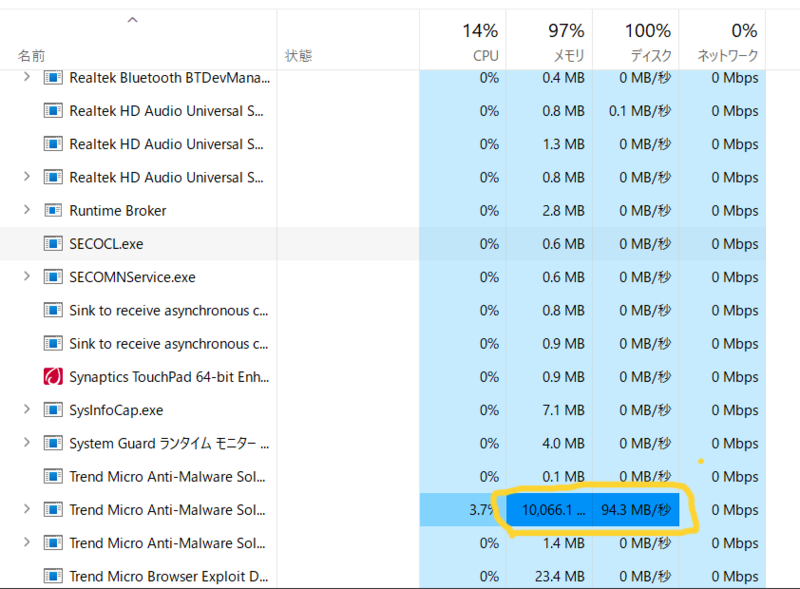This screenshot has height=589, width=800.
Task: Click icon of Realtek HD Audio row using 1.3 MB
Action: (x=53, y=144)
